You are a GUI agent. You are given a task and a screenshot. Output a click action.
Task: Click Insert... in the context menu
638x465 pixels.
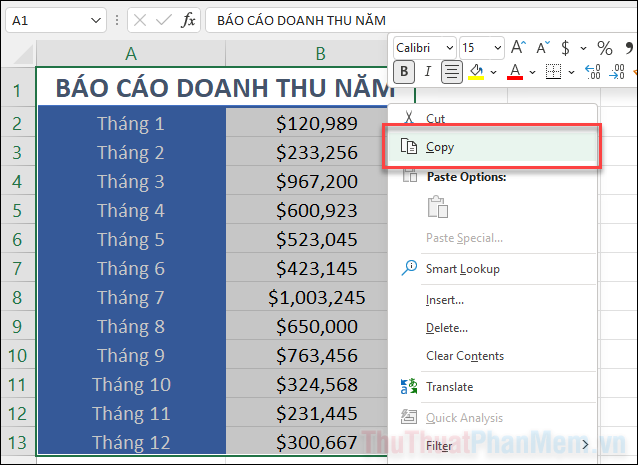445,300
